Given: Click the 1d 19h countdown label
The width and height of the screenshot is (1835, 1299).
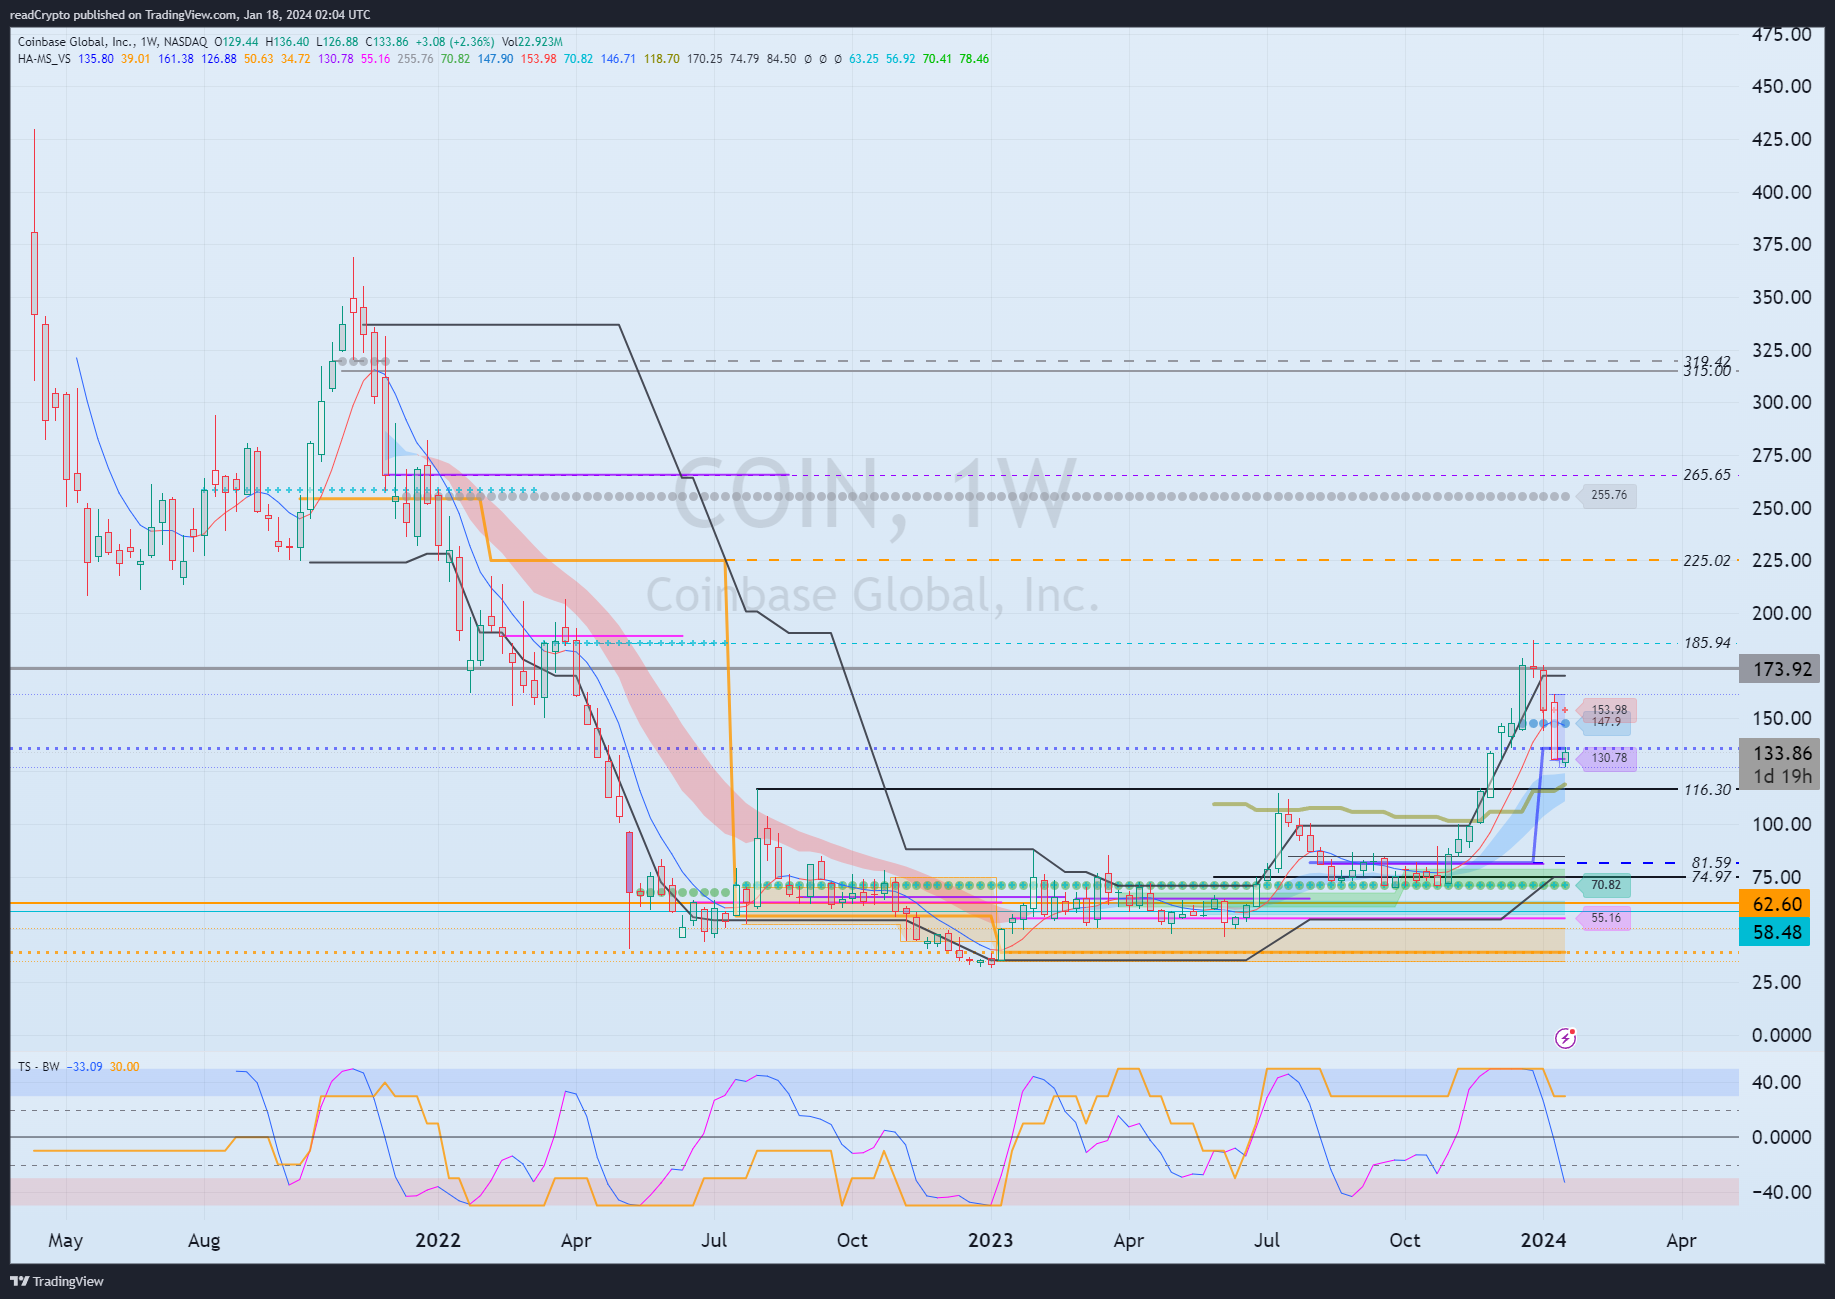Looking at the screenshot, I should pos(1781,776).
